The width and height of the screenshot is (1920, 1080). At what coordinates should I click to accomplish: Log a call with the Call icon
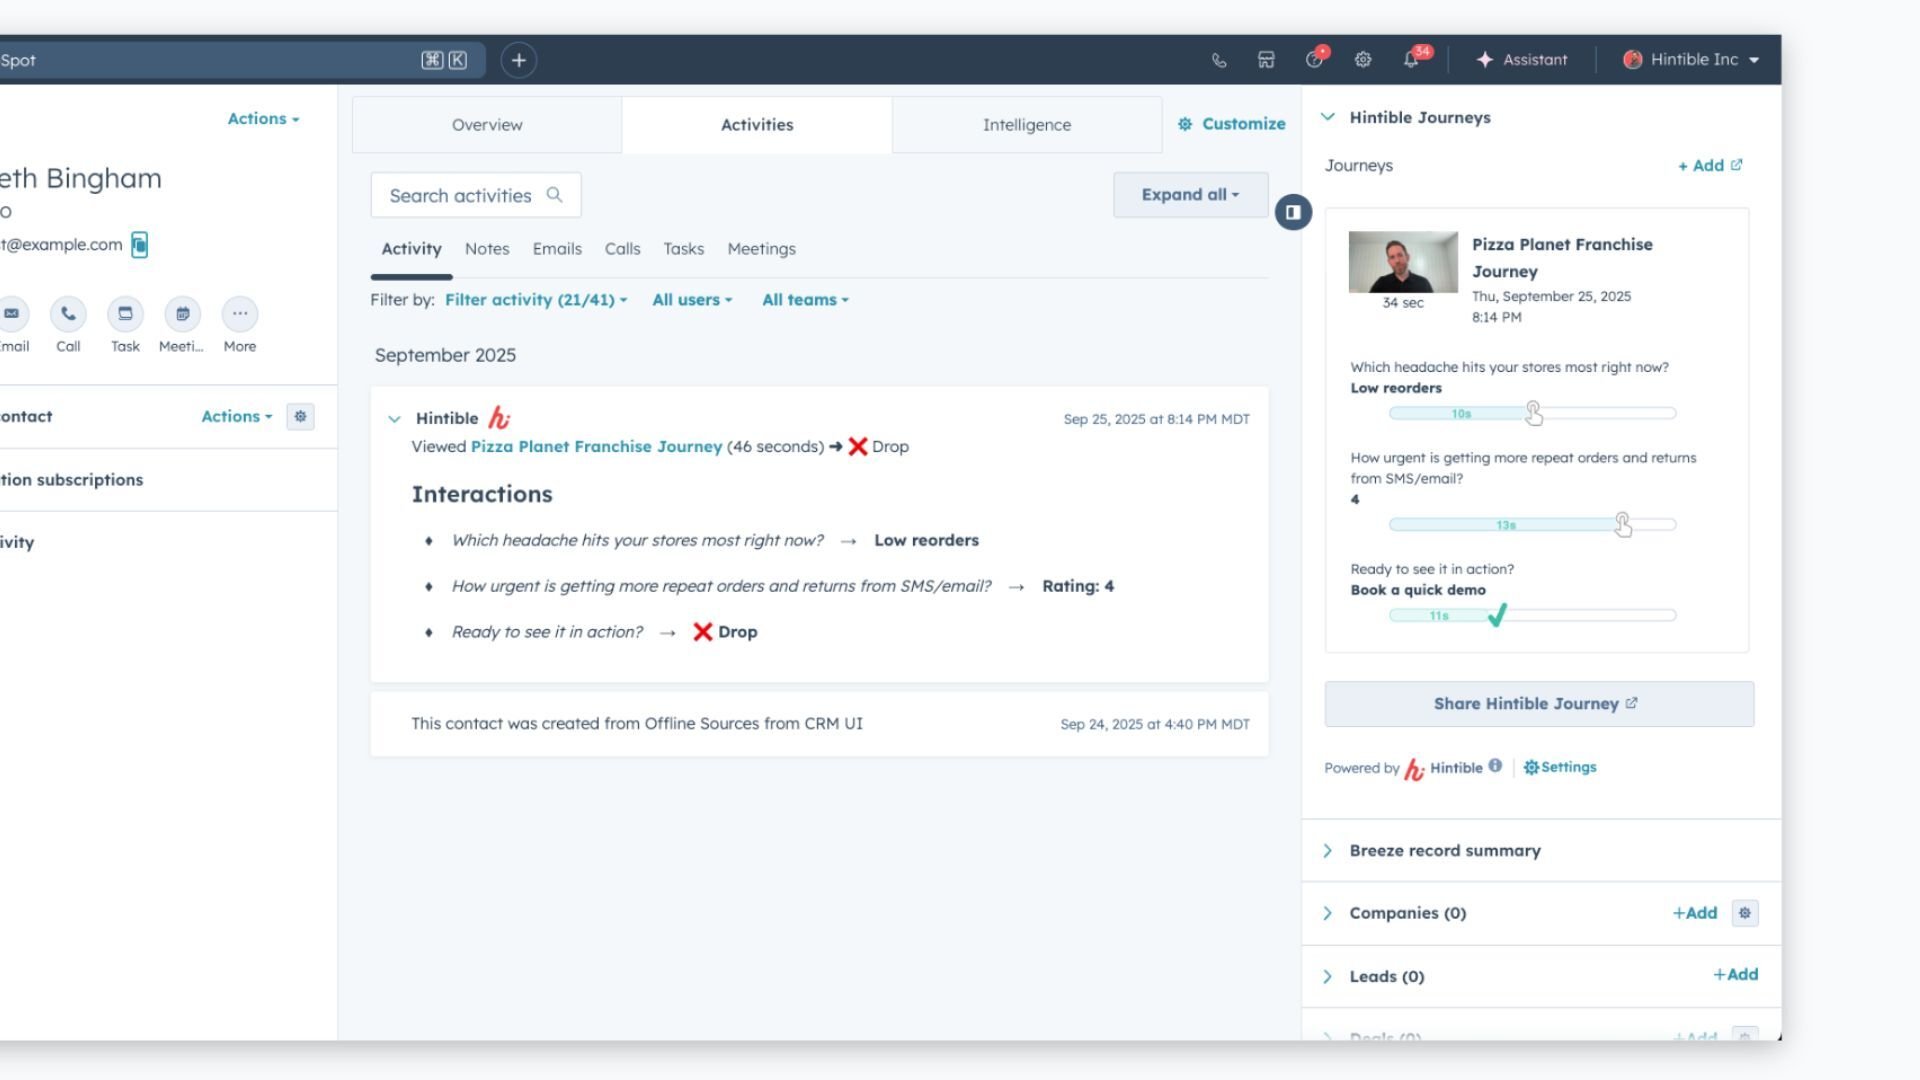(68, 313)
